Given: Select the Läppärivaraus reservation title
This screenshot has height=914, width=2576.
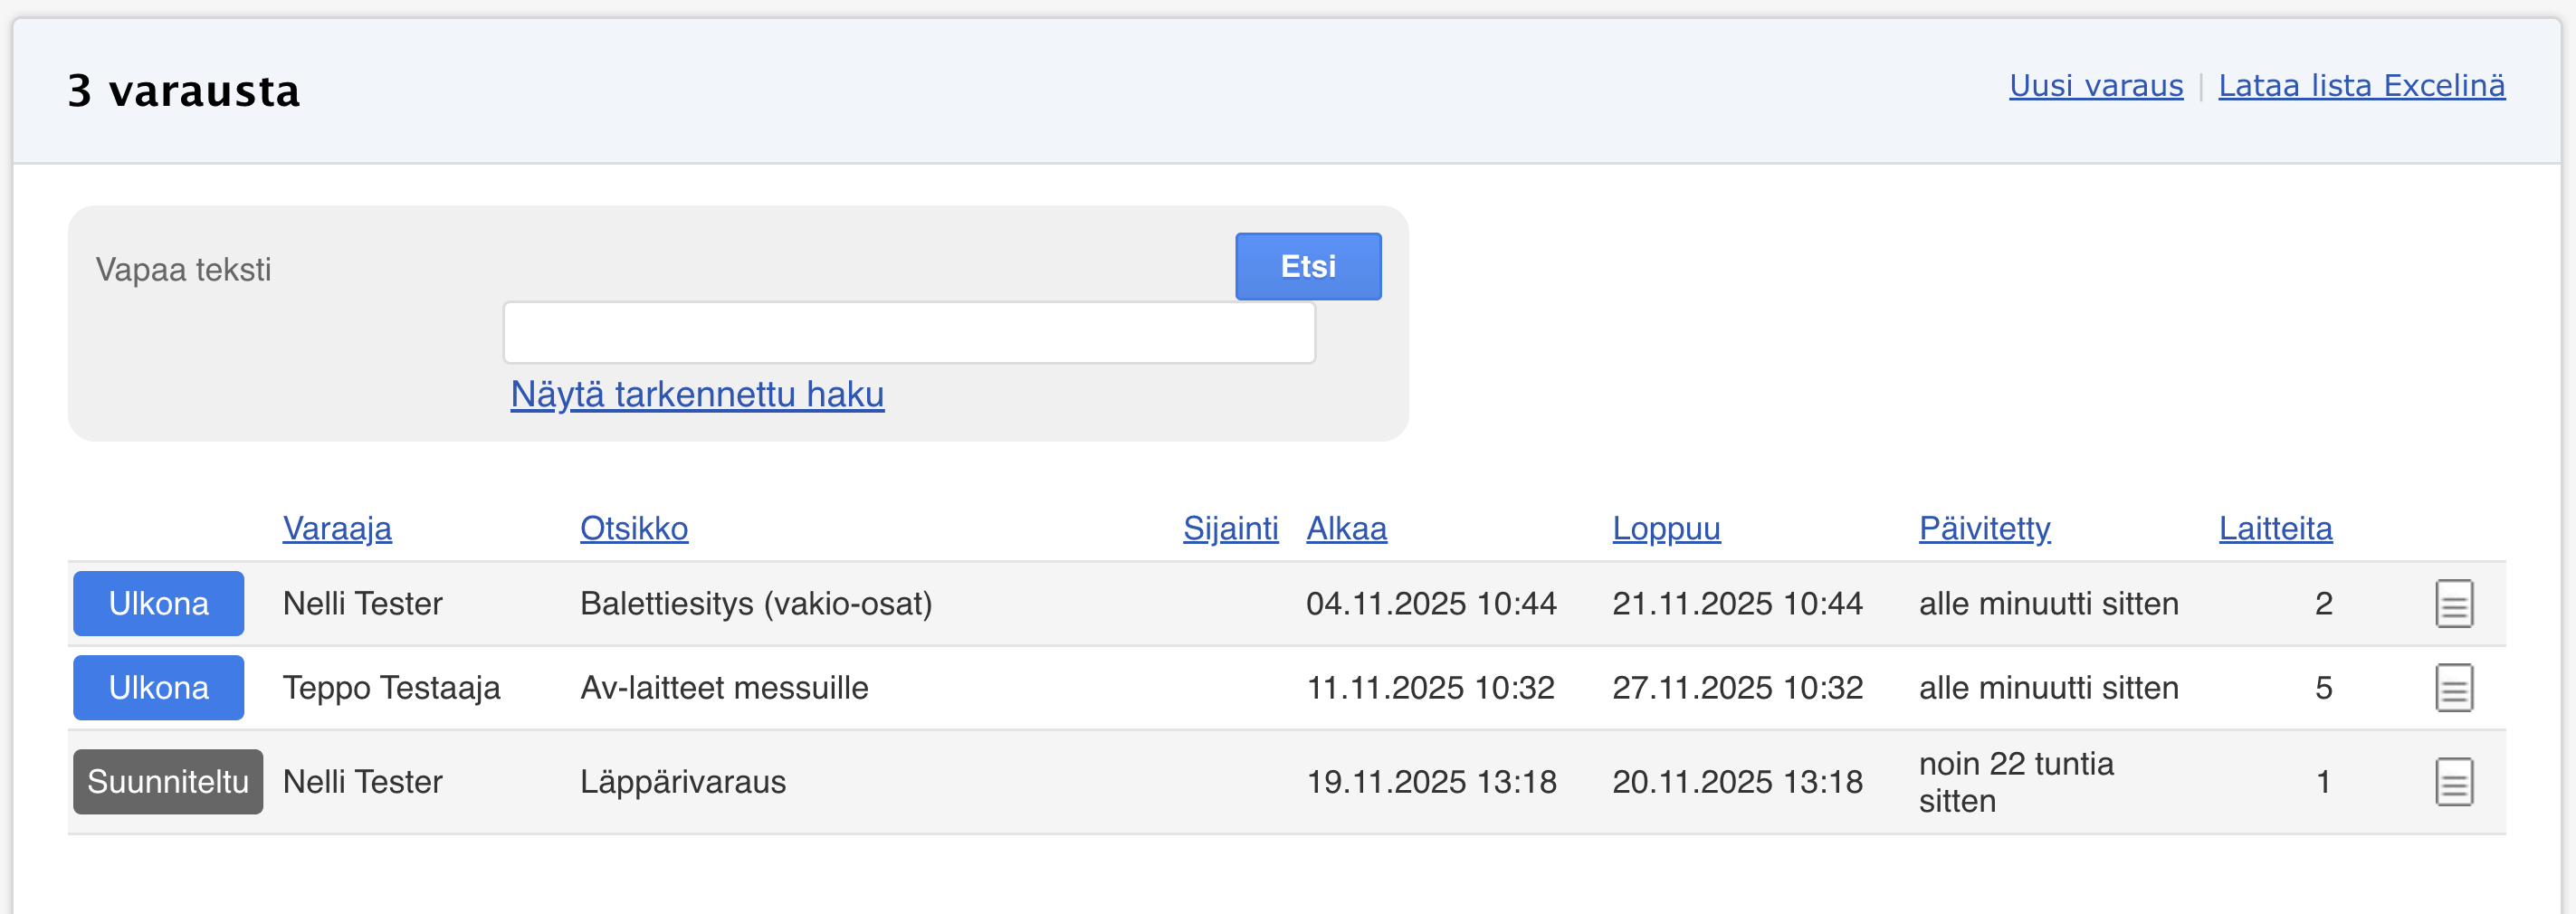Looking at the screenshot, I should [x=683, y=782].
